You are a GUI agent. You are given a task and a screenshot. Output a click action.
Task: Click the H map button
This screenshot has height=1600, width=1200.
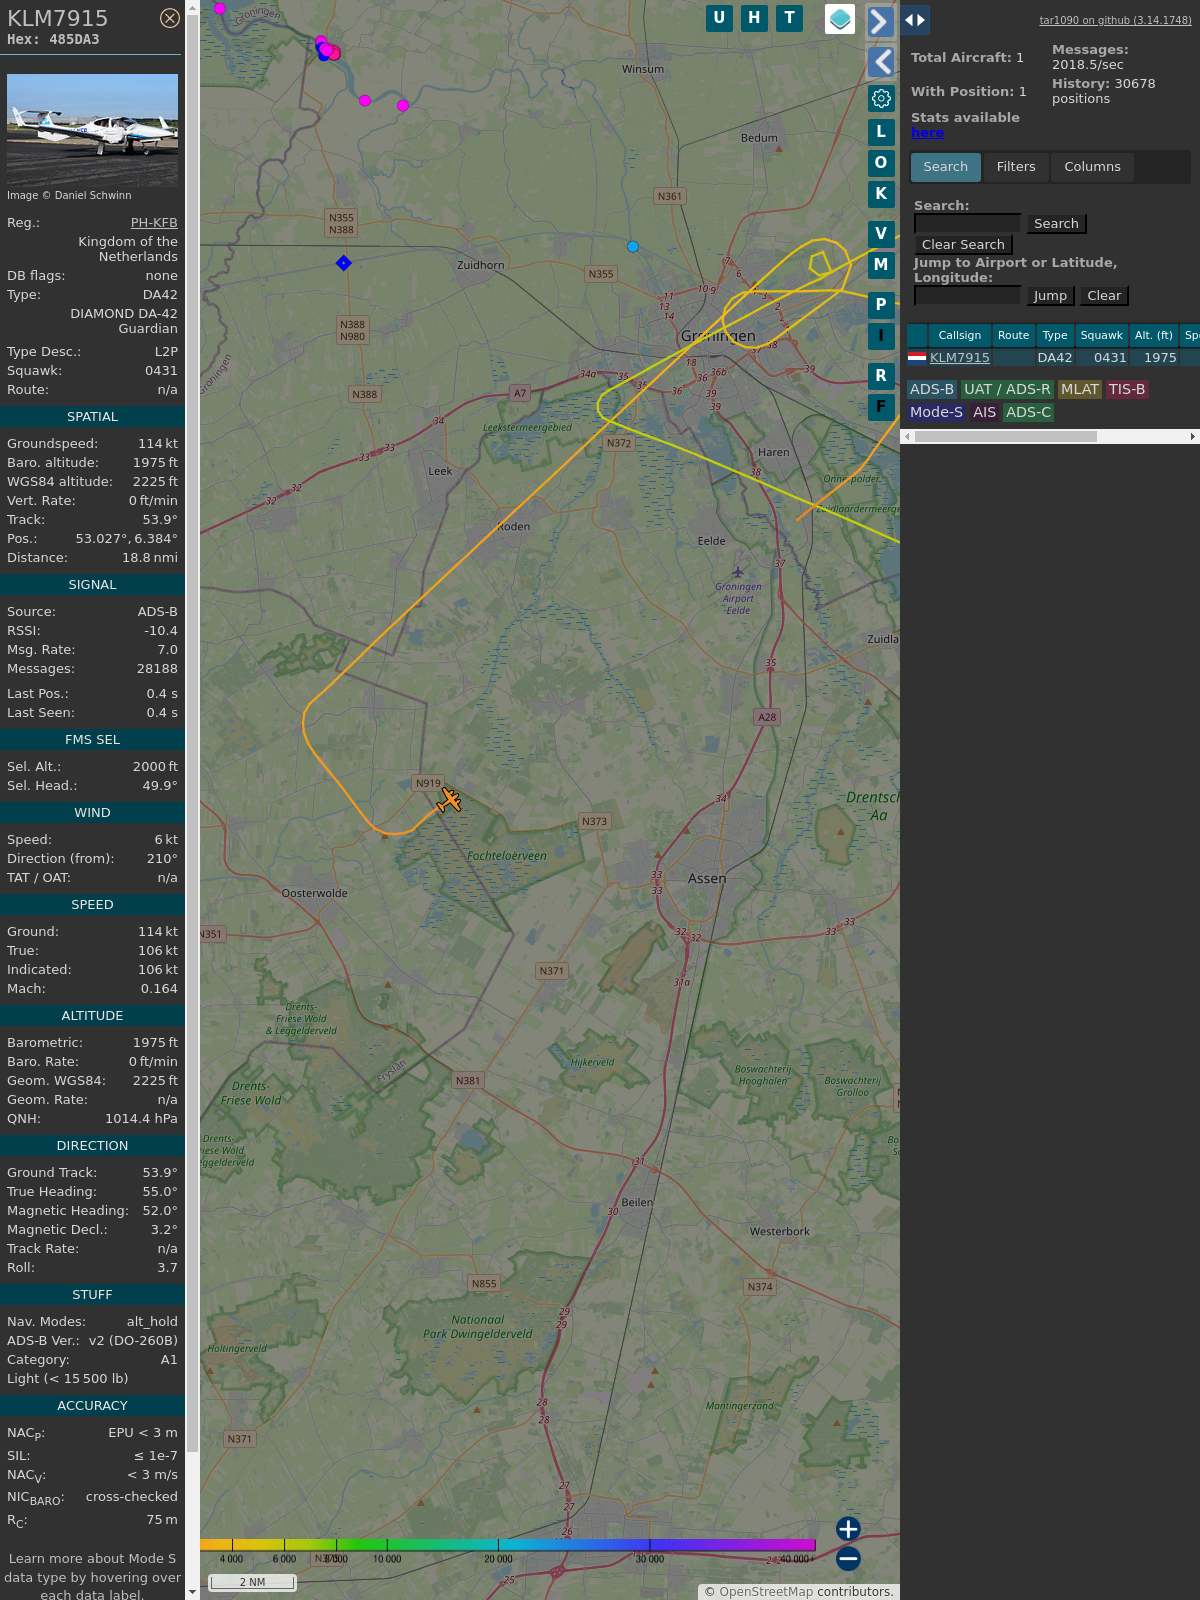(754, 18)
